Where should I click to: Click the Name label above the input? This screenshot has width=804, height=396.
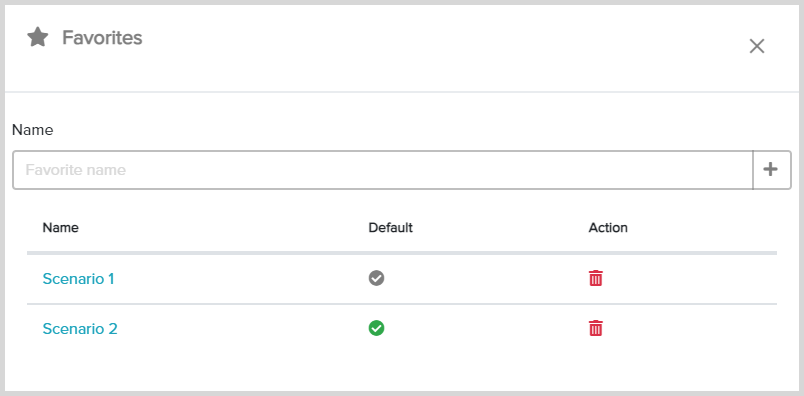32,130
